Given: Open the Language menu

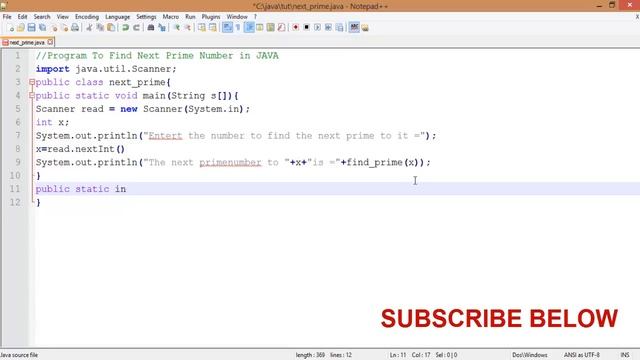Looking at the screenshot, I should [x=118, y=17].
